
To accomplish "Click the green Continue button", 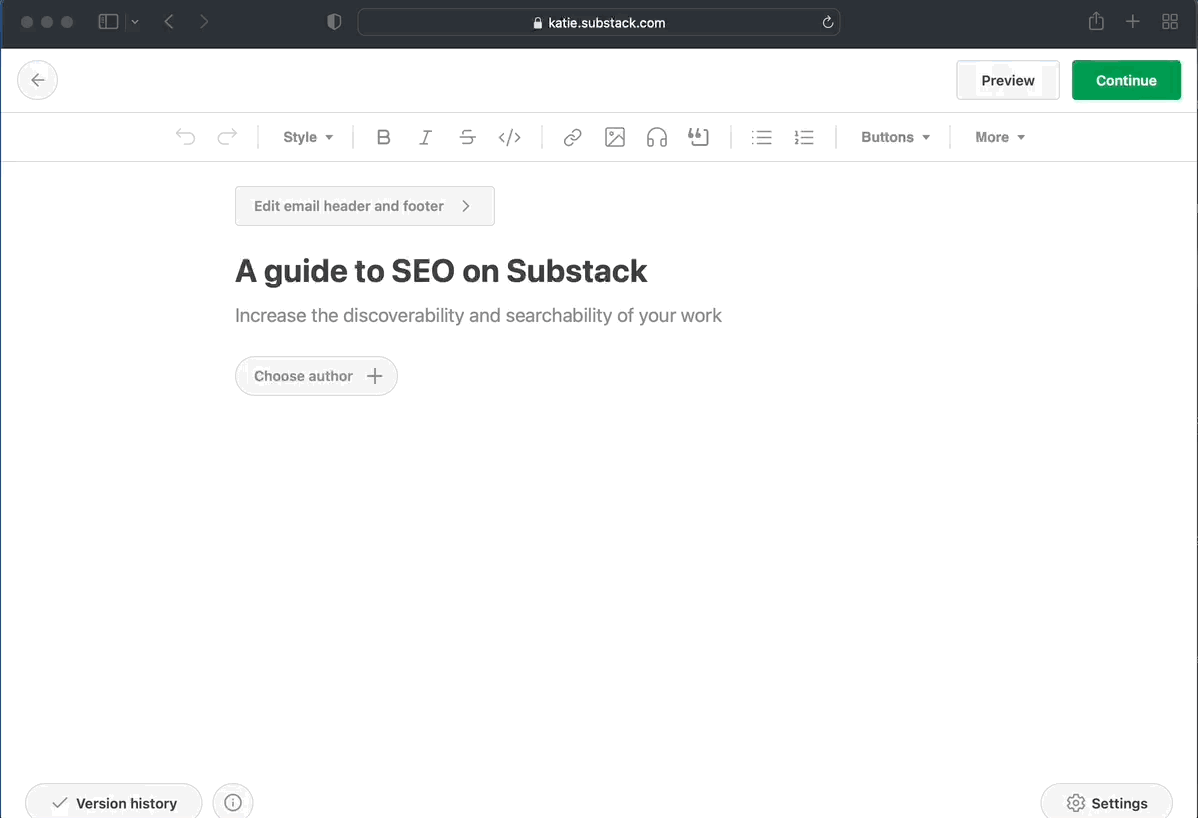I will point(1126,80).
